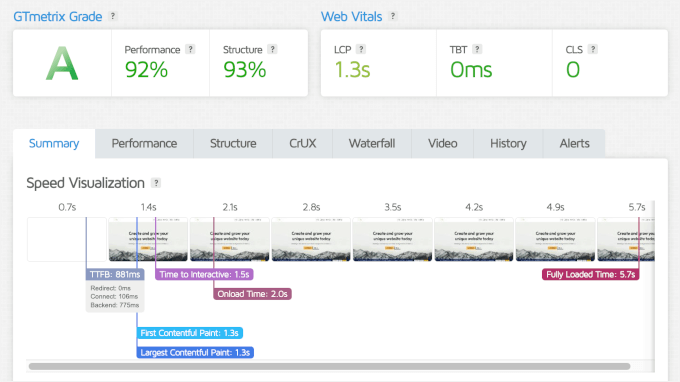Click the Fully Loaded Time 5.7s marker
This screenshot has width=680, height=382.
coord(591,274)
